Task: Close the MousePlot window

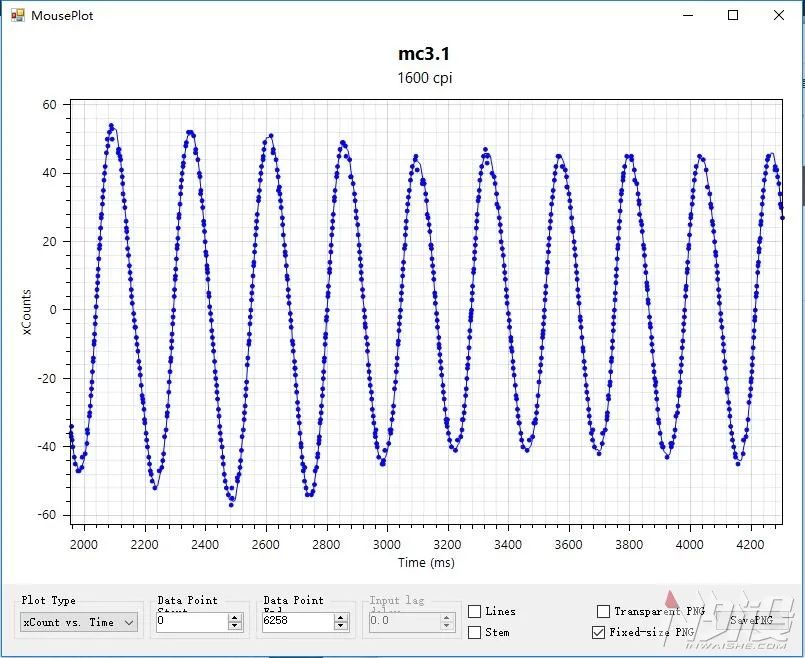Action: click(x=779, y=15)
